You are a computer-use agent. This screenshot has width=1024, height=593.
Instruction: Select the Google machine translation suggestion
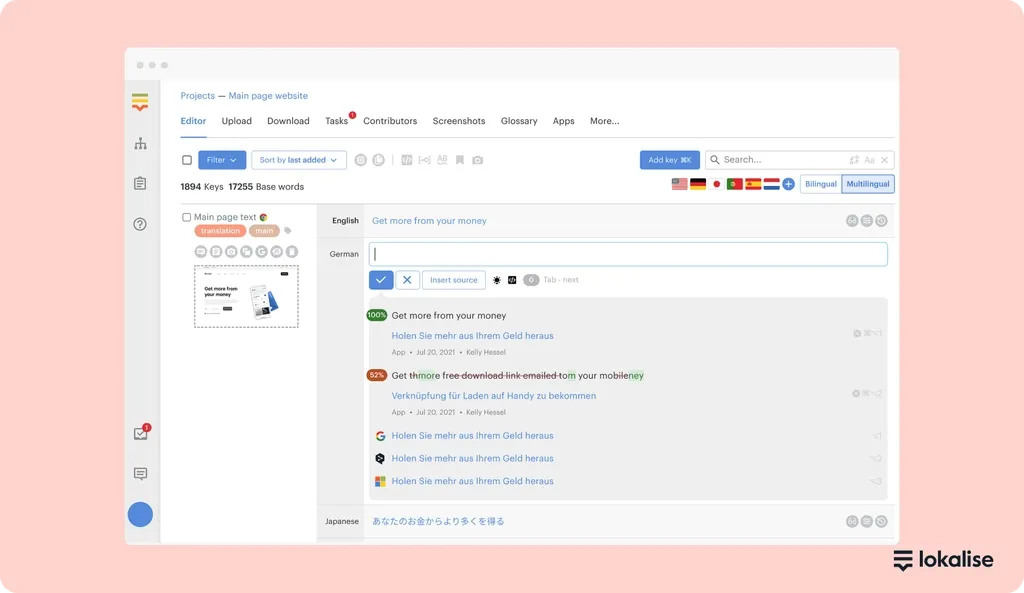click(x=472, y=436)
